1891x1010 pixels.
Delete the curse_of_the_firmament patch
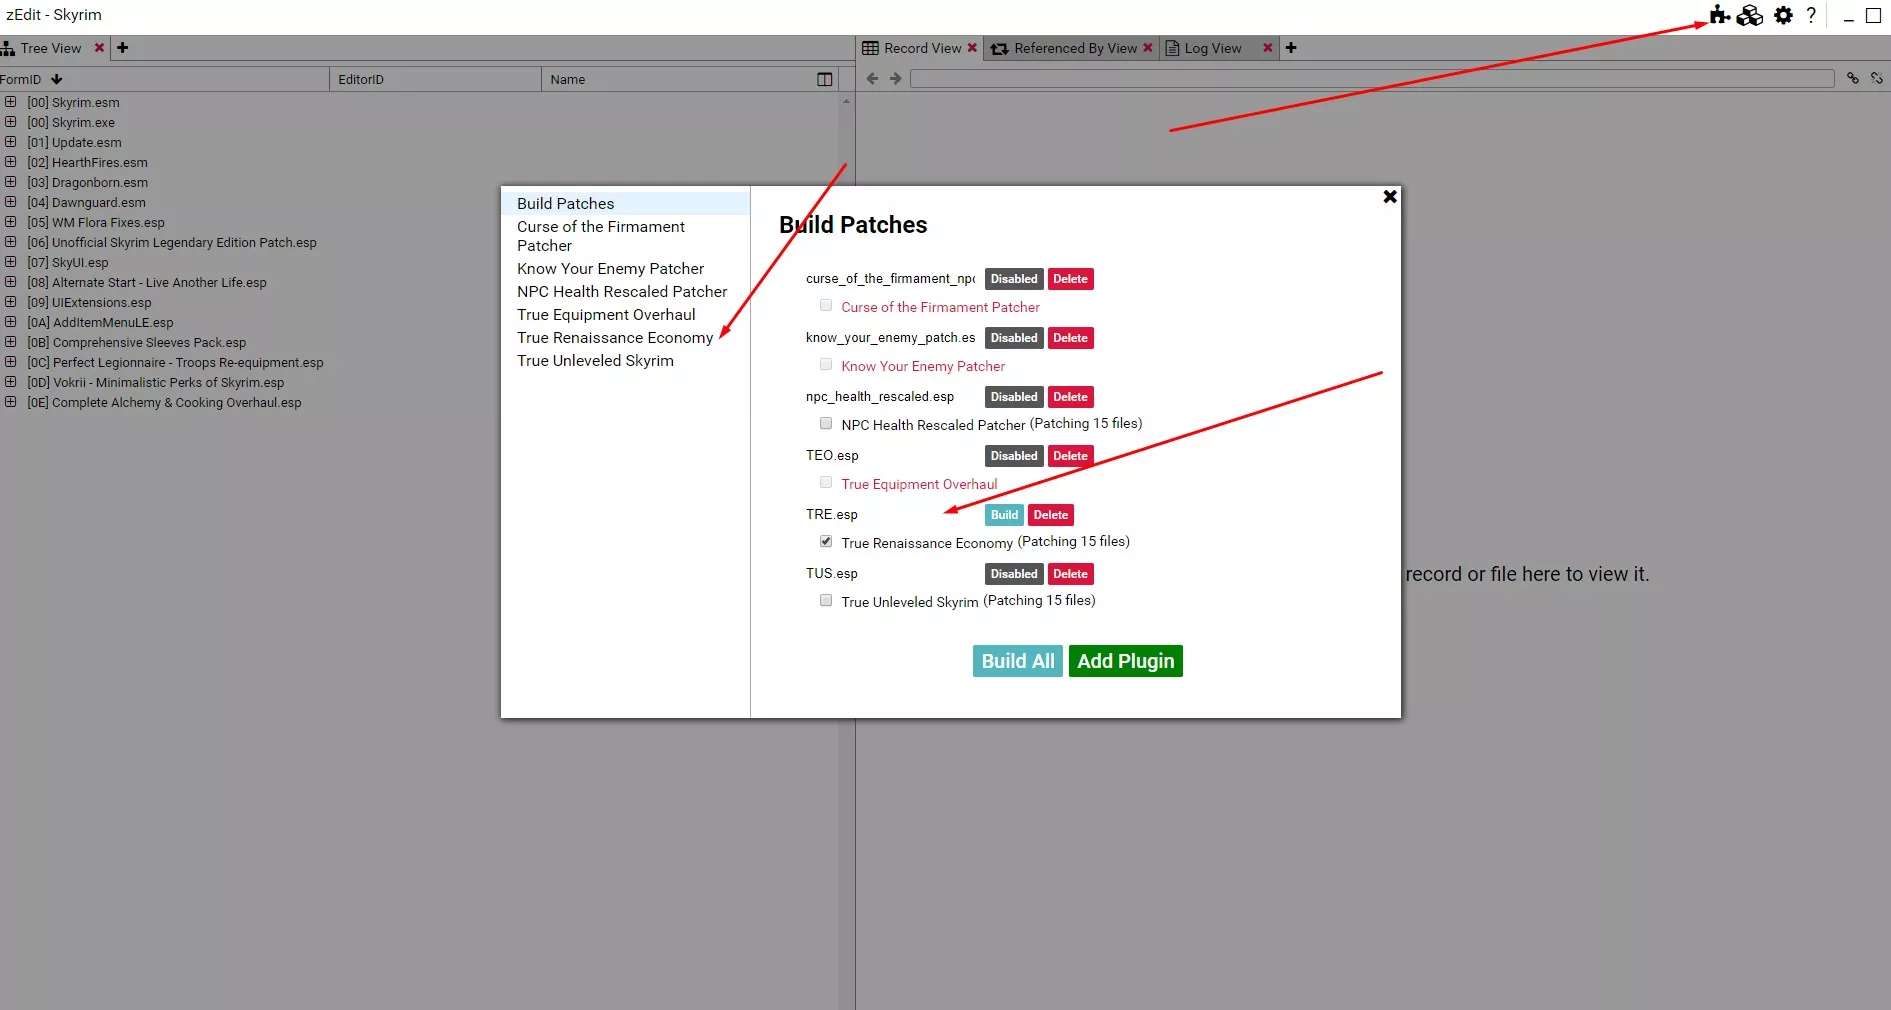pyautogui.click(x=1070, y=279)
